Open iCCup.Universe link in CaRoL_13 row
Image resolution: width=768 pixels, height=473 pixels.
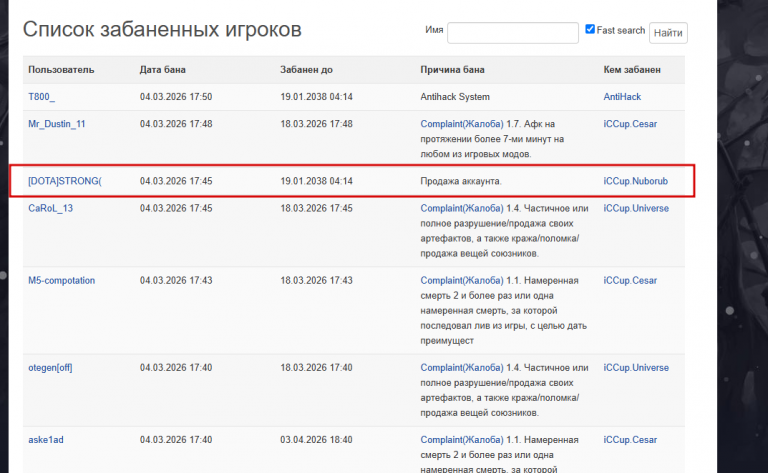pos(636,208)
